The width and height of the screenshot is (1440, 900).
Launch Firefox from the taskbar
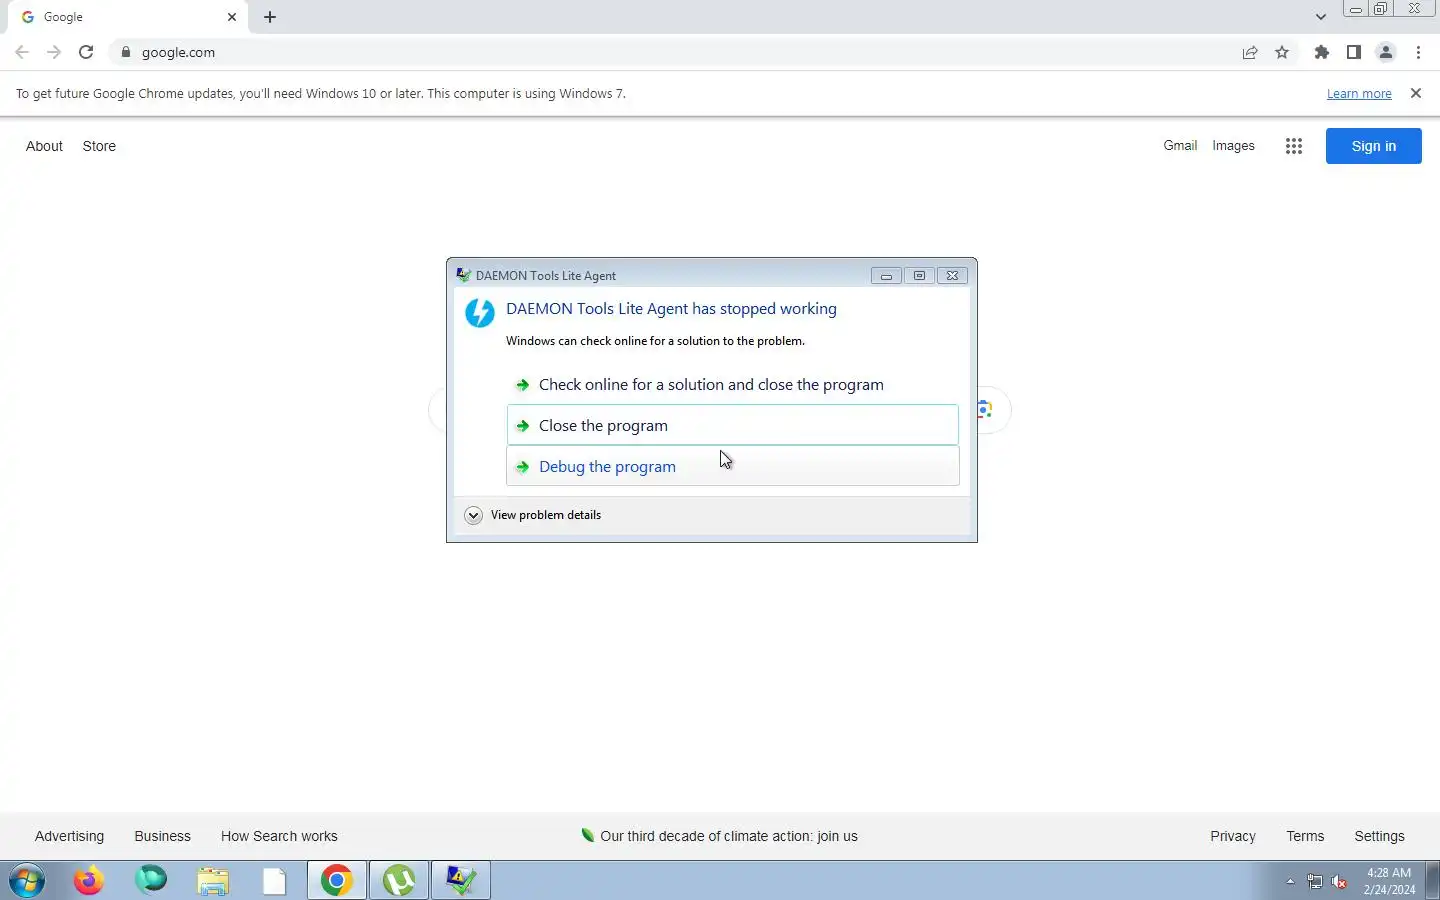point(89,880)
